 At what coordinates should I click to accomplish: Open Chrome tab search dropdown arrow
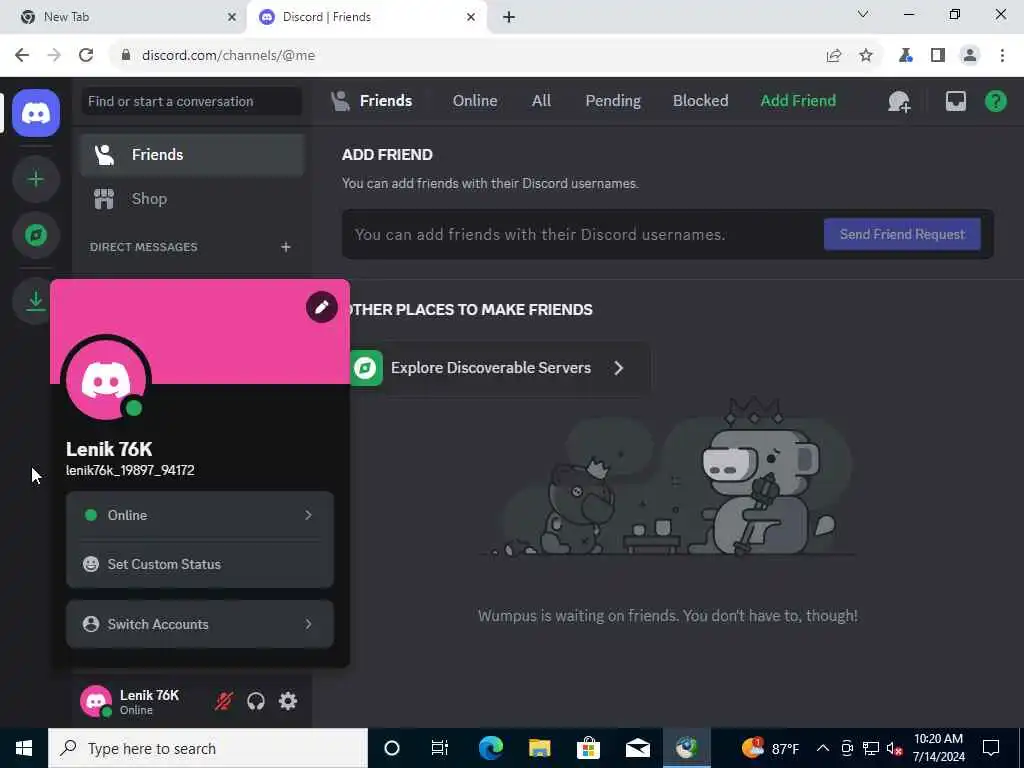pos(863,14)
